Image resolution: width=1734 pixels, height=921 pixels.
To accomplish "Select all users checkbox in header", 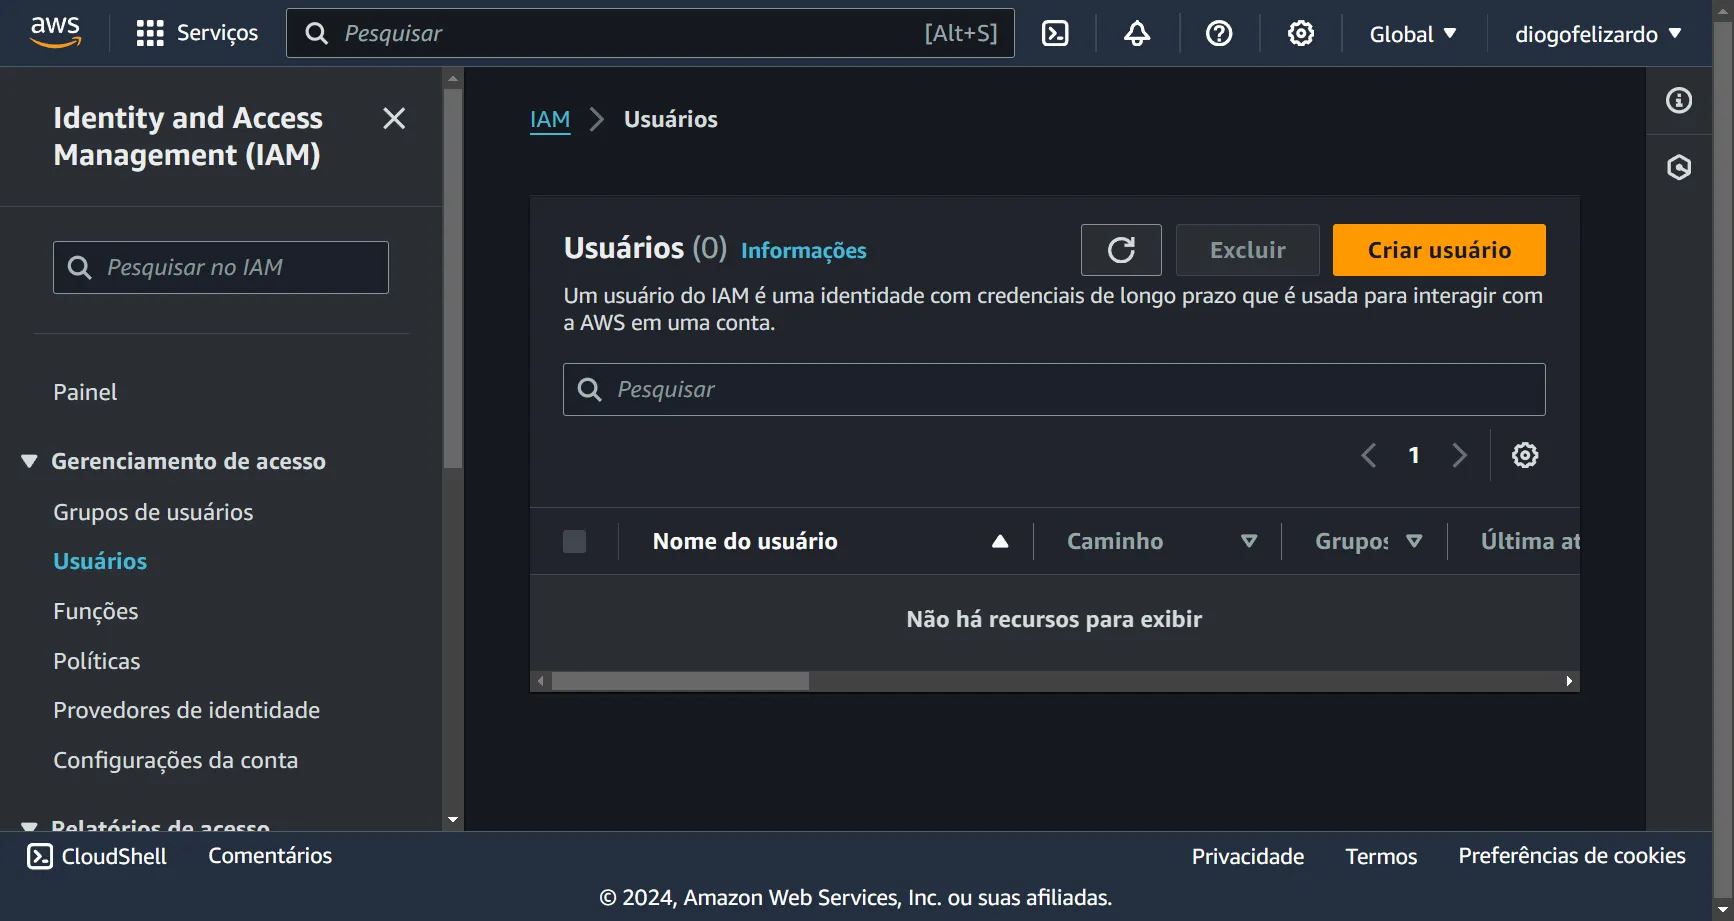I will pyautogui.click(x=575, y=541).
